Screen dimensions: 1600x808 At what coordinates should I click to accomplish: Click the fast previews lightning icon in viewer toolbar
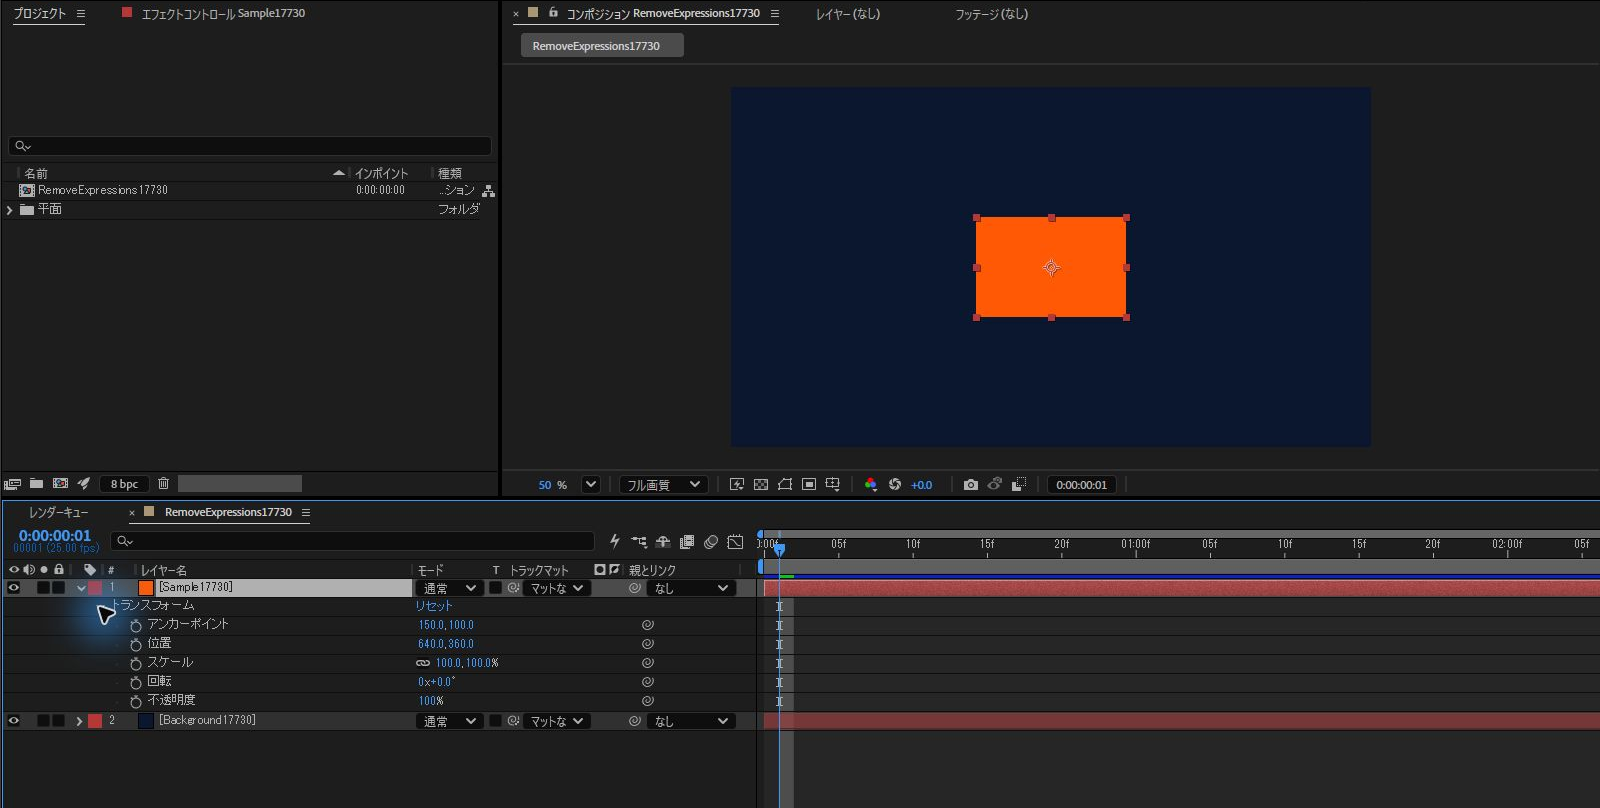point(737,484)
